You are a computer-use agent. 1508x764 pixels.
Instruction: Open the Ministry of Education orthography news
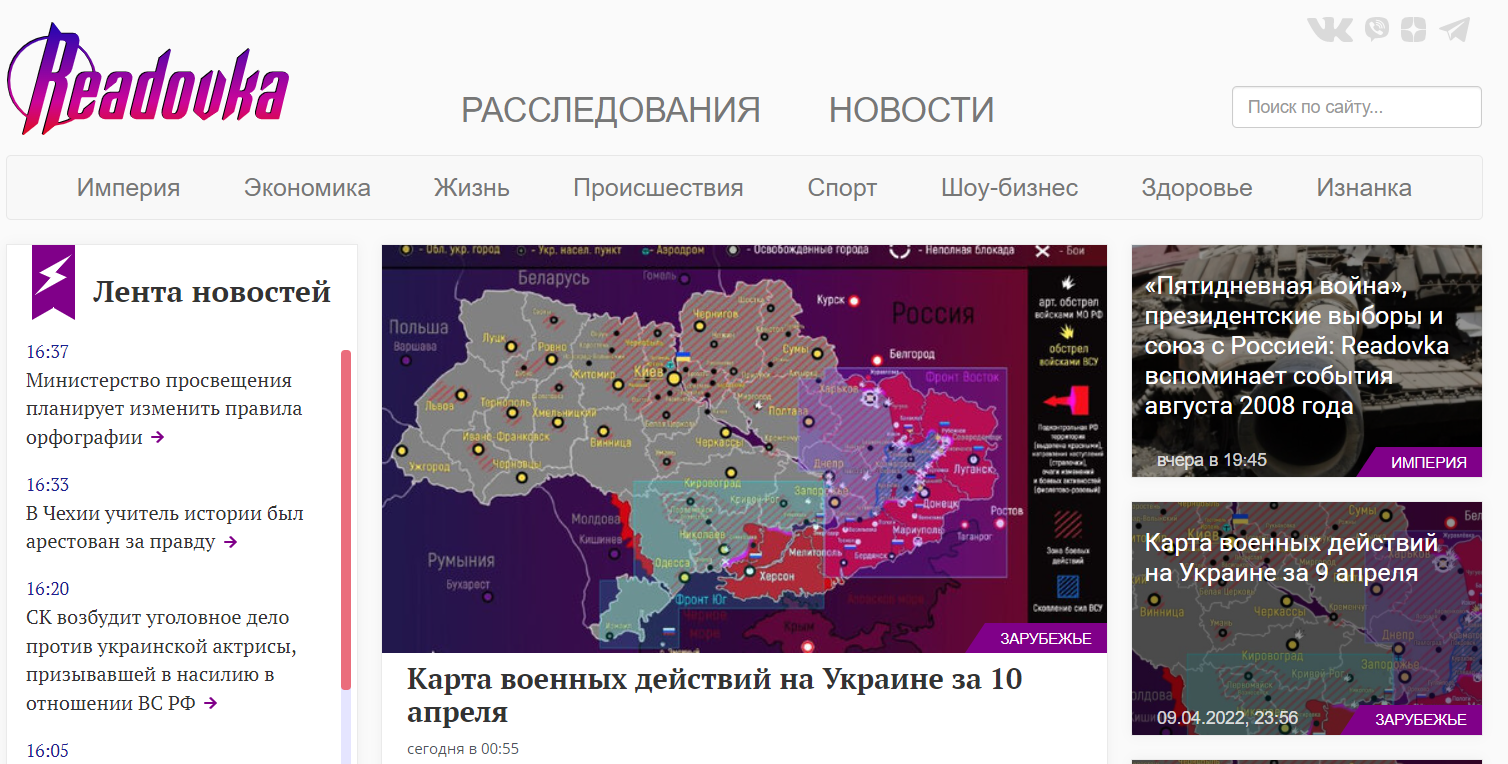point(164,409)
